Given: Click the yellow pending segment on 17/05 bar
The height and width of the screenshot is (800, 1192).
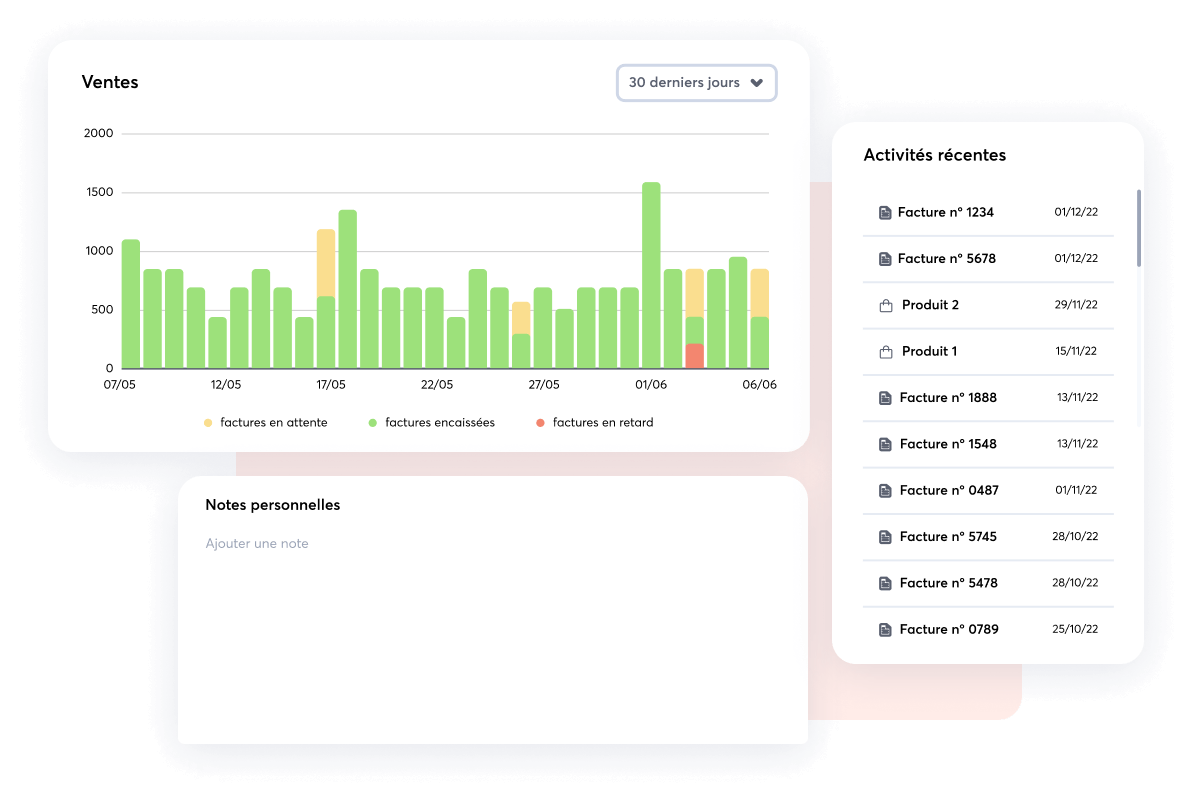Looking at the screenshot, I should pos(326,262).
